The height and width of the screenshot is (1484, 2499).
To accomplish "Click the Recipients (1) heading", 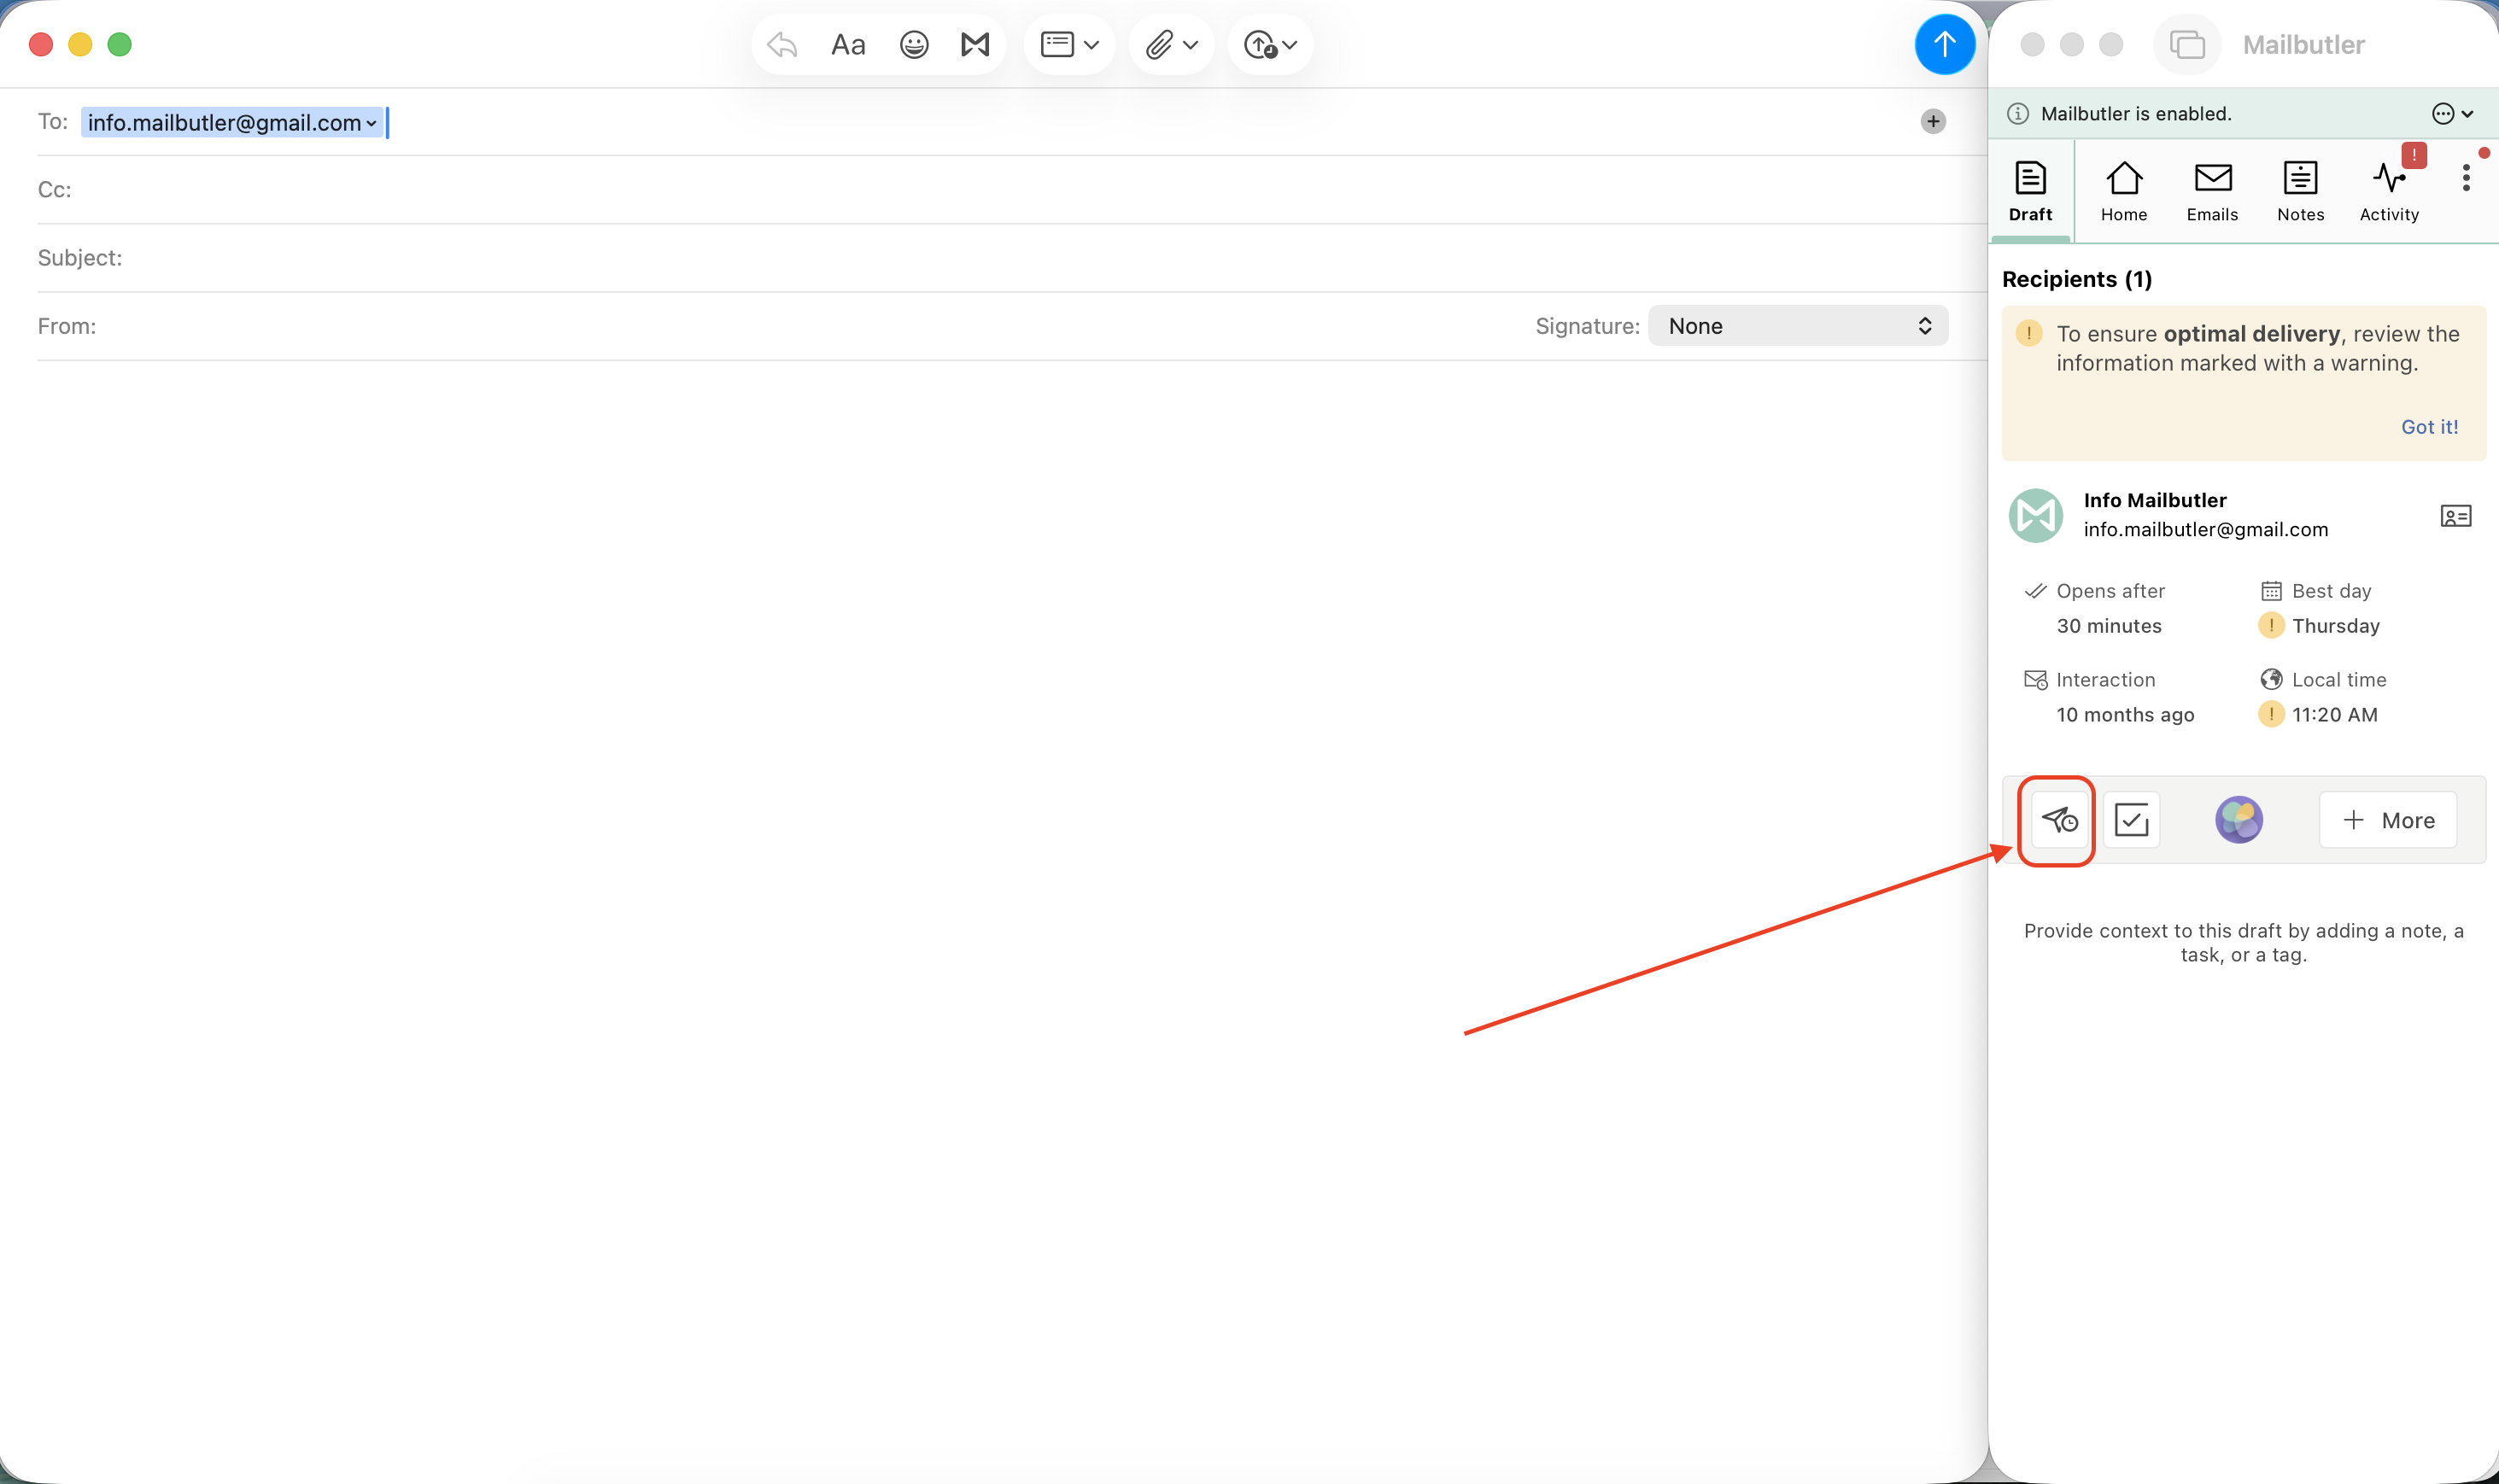I will click(x=2076, y=279).
